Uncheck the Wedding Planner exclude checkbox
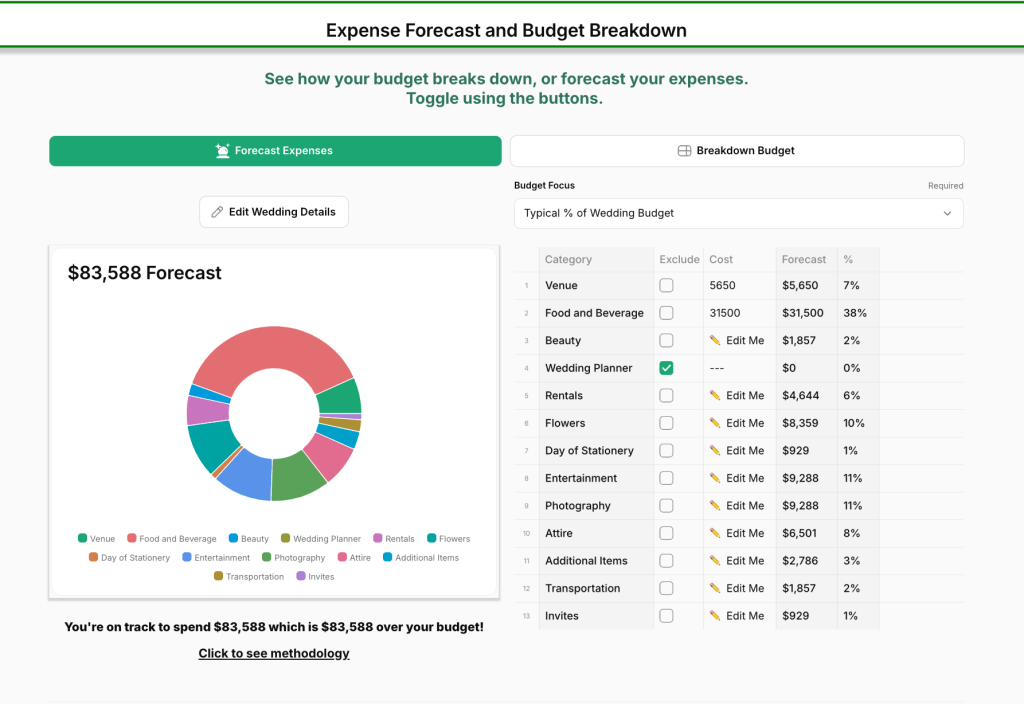1024x704 pixels. (x=667, y=368)
